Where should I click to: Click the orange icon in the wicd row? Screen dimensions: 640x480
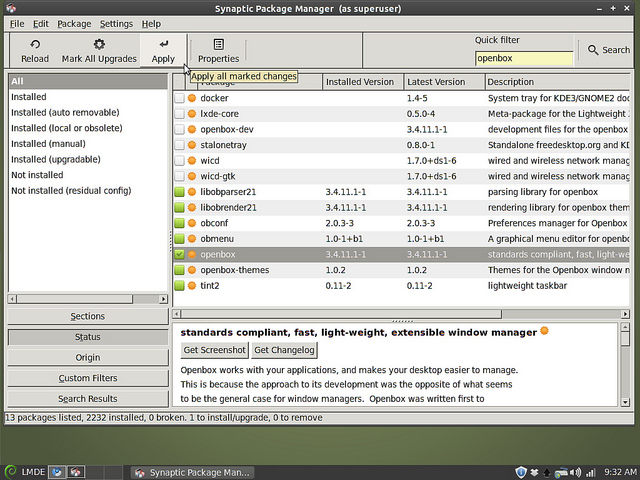192,160
